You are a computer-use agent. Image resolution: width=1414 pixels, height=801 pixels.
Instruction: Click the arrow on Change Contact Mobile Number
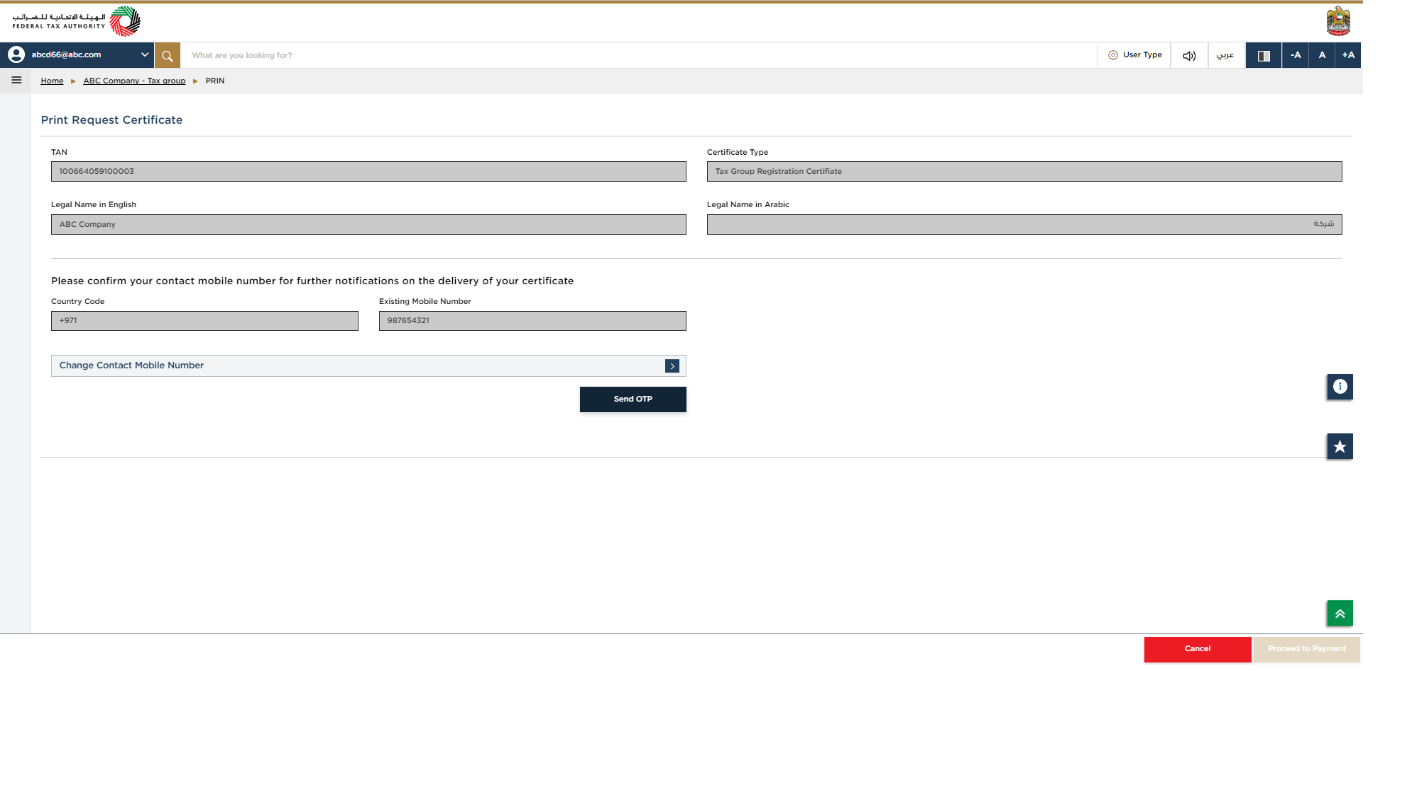[672, 366]
